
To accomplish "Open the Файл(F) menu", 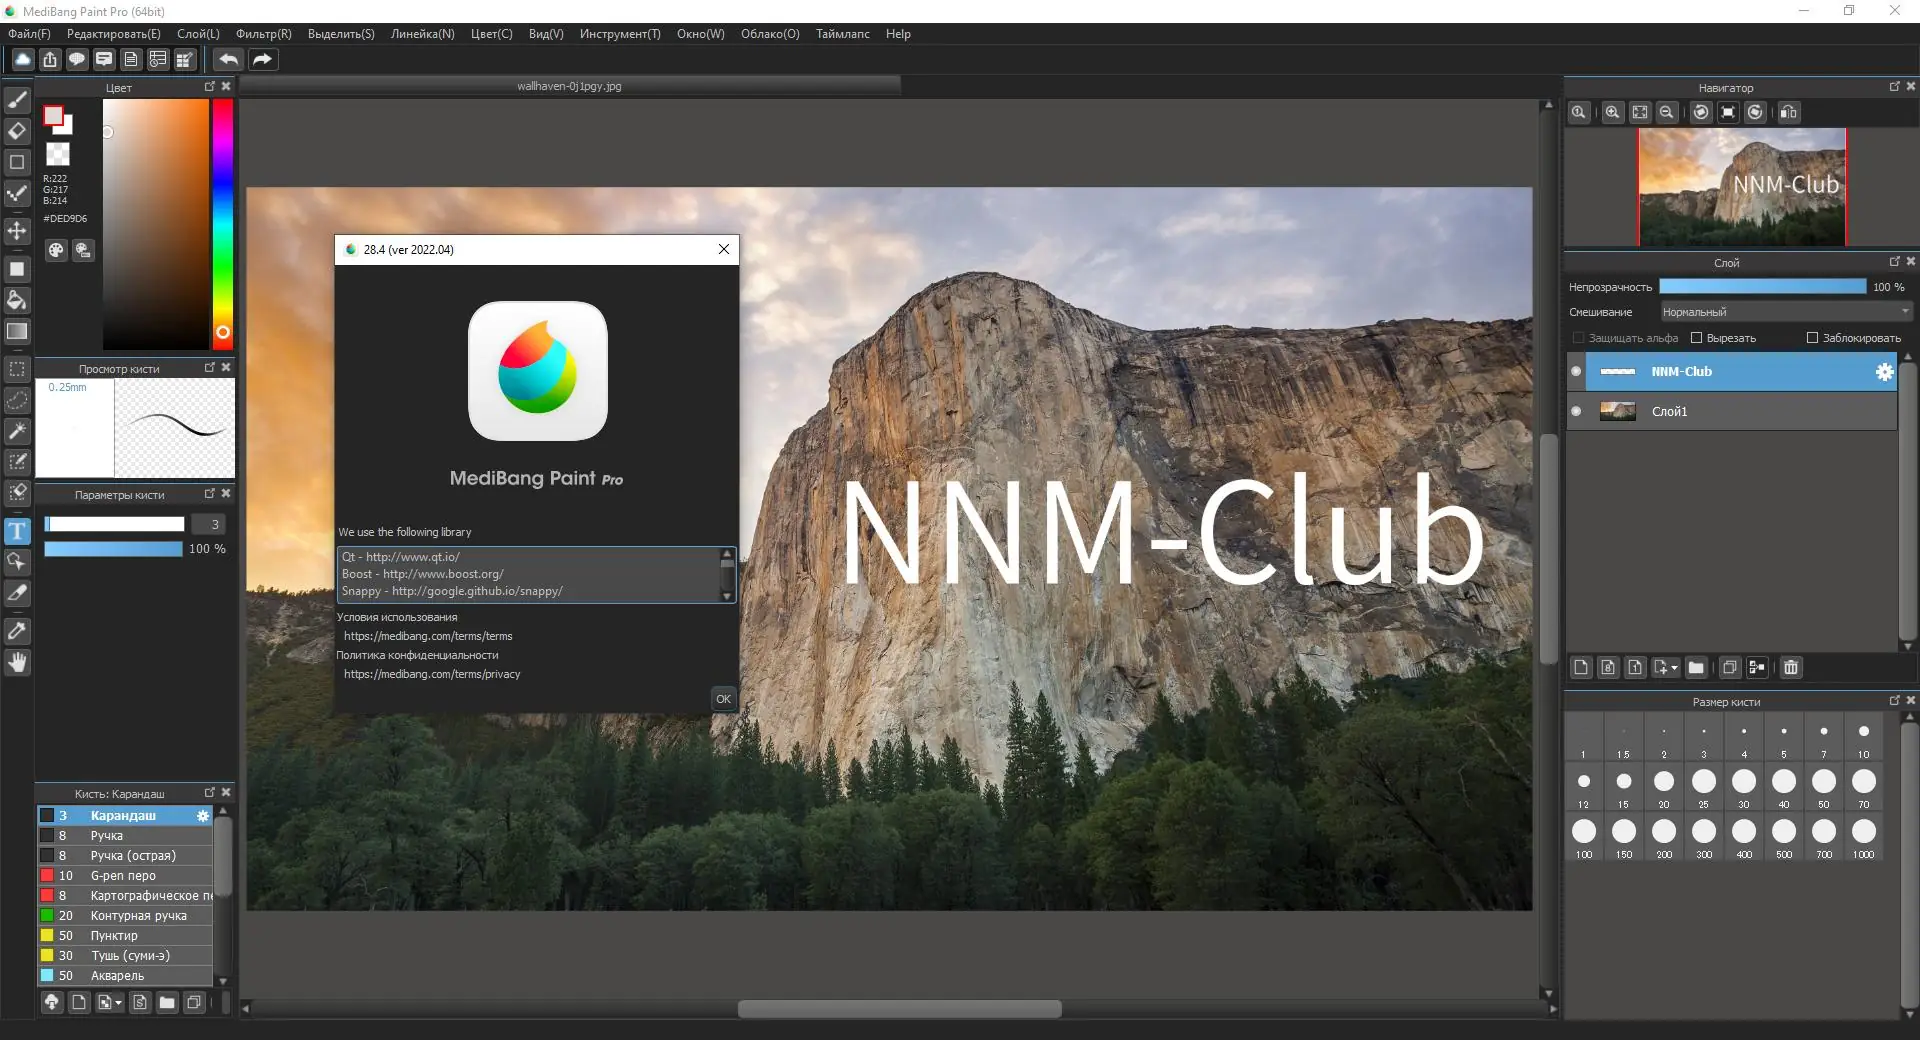I will [29, 34].
